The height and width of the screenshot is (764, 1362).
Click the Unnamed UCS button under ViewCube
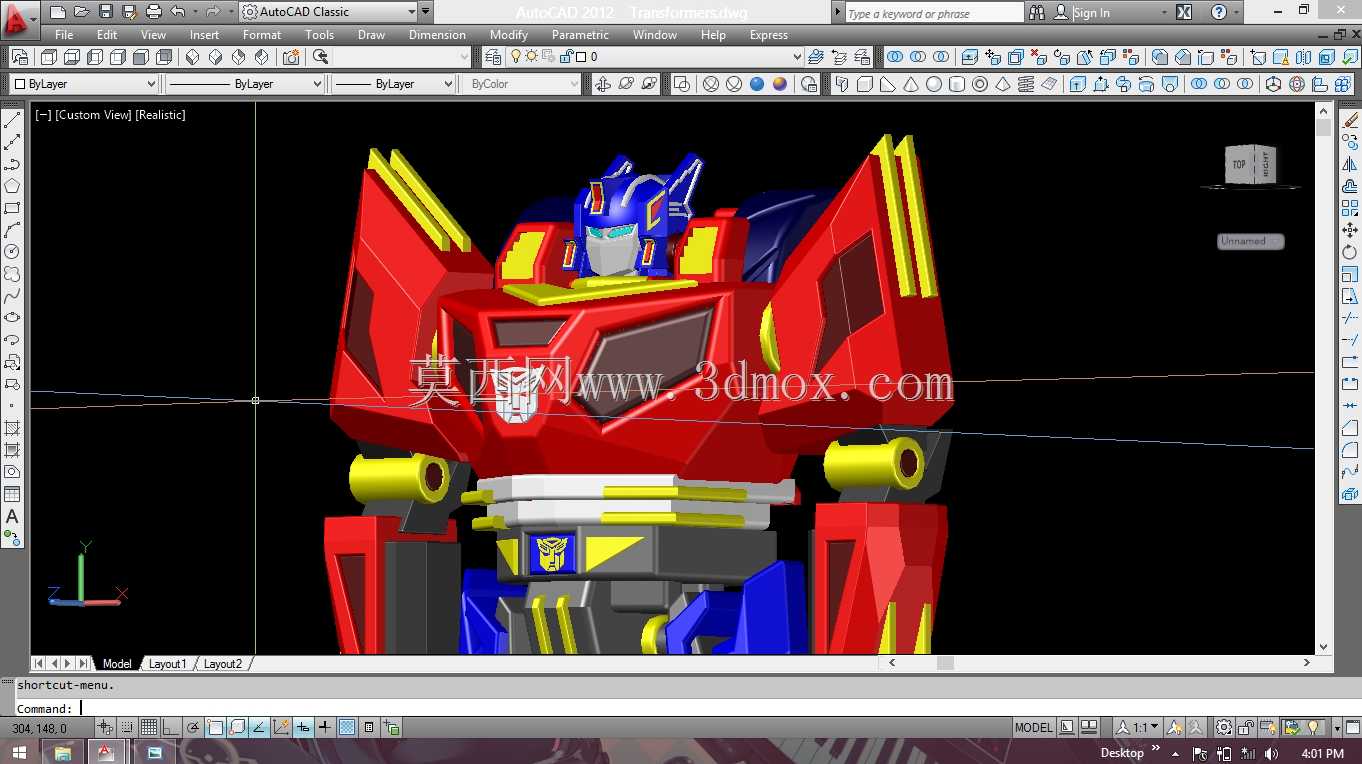(x=1250, y=241)
